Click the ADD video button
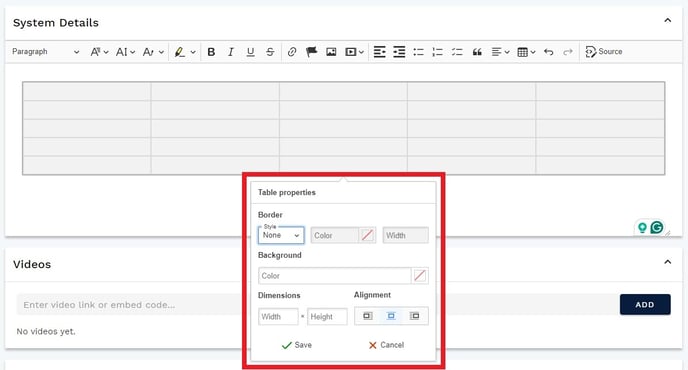This screenshot has height=370, width=688. tap(645, 305)
